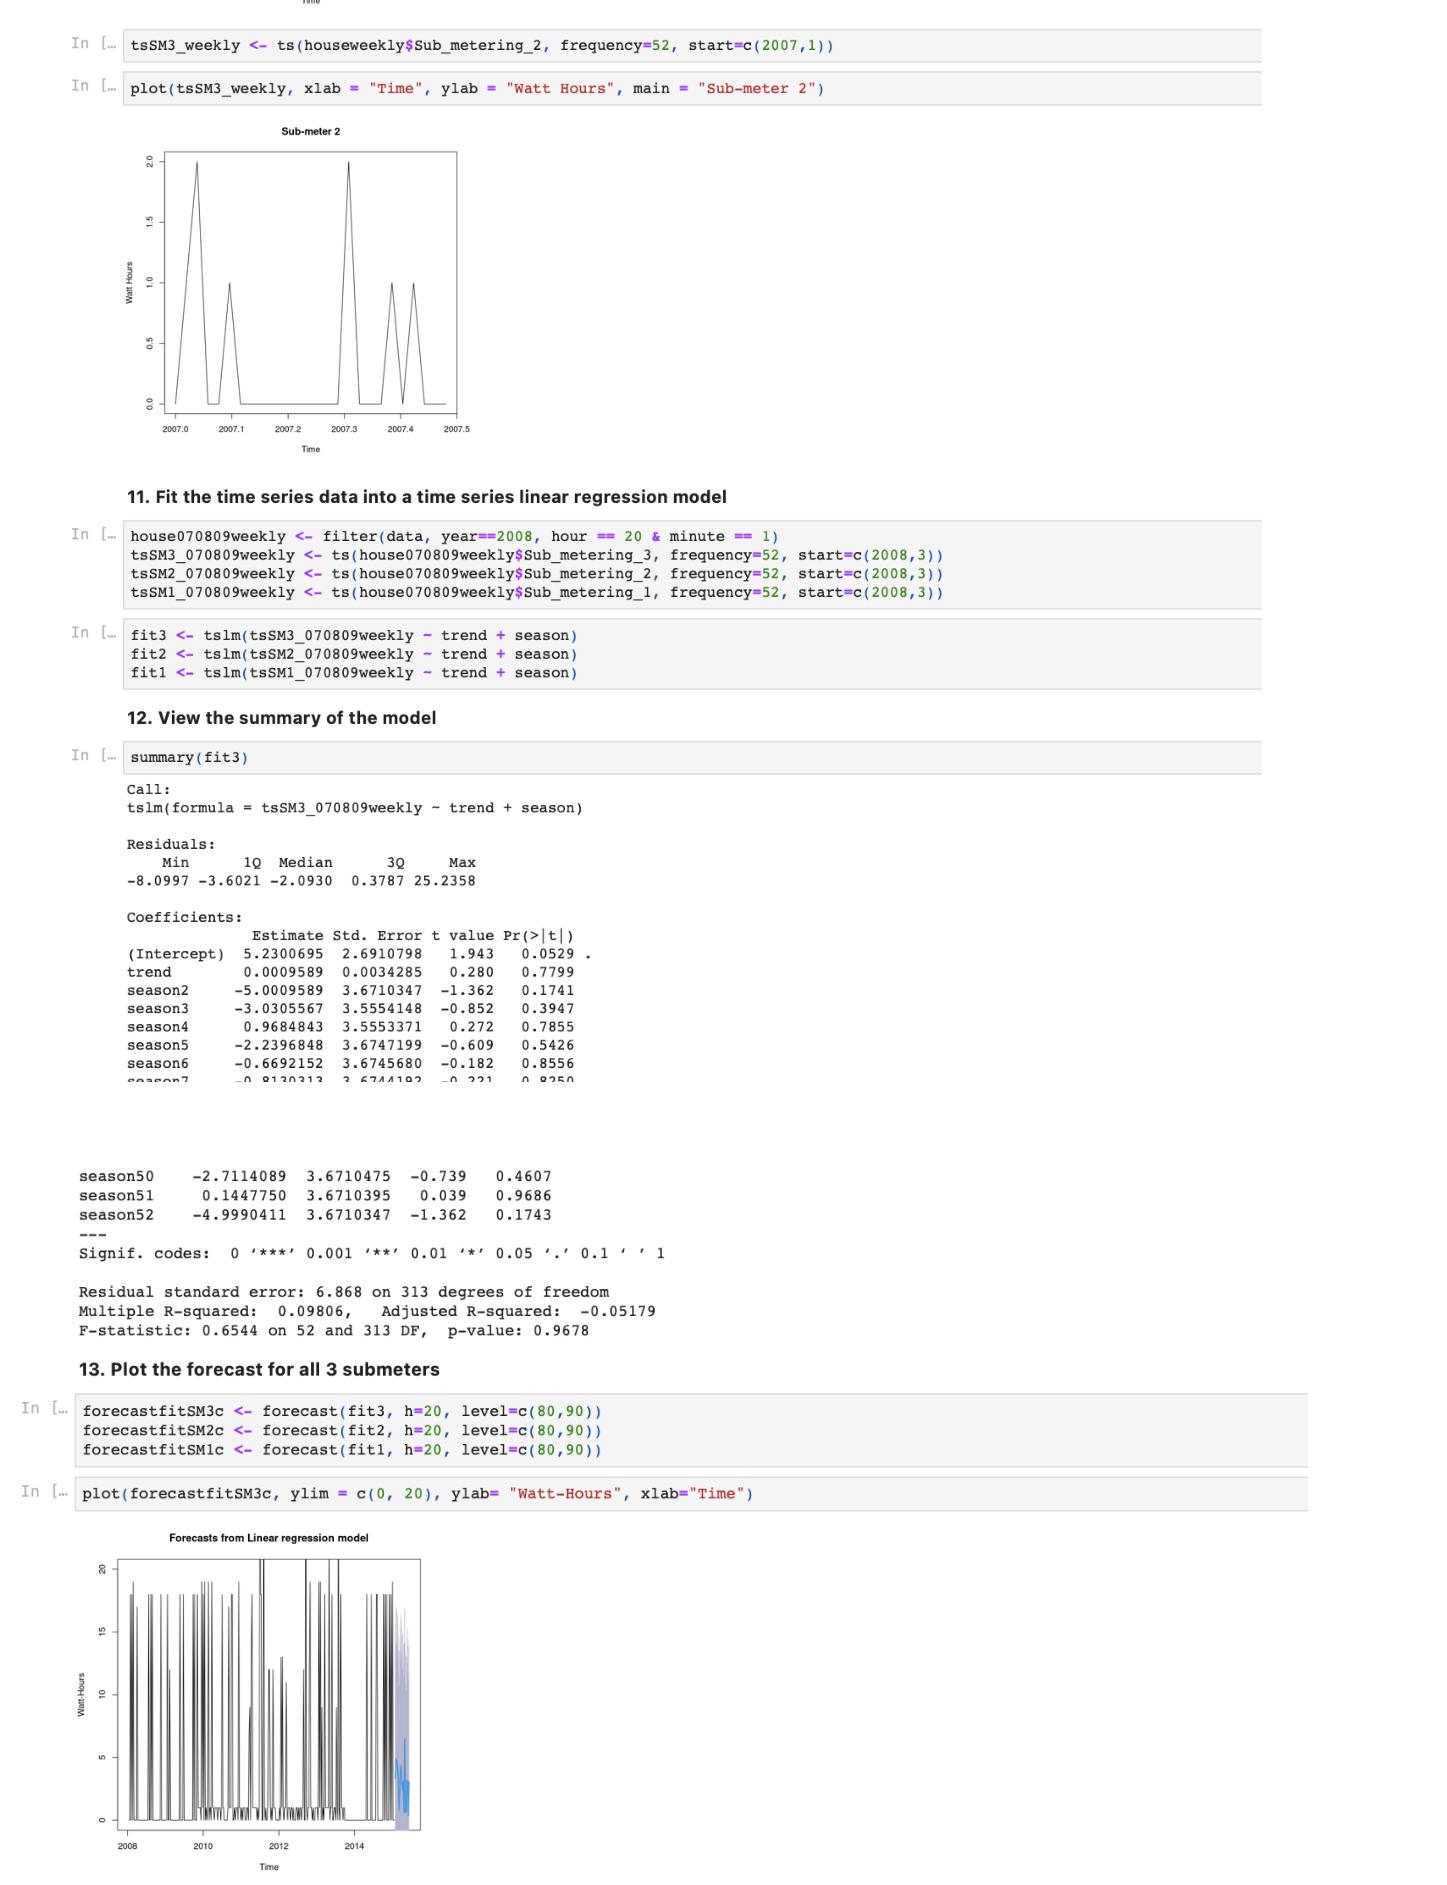The image size is (1447, 1885).
Task: Click the forecastfitSM1c assignment line
Action: click(342, 1450)
